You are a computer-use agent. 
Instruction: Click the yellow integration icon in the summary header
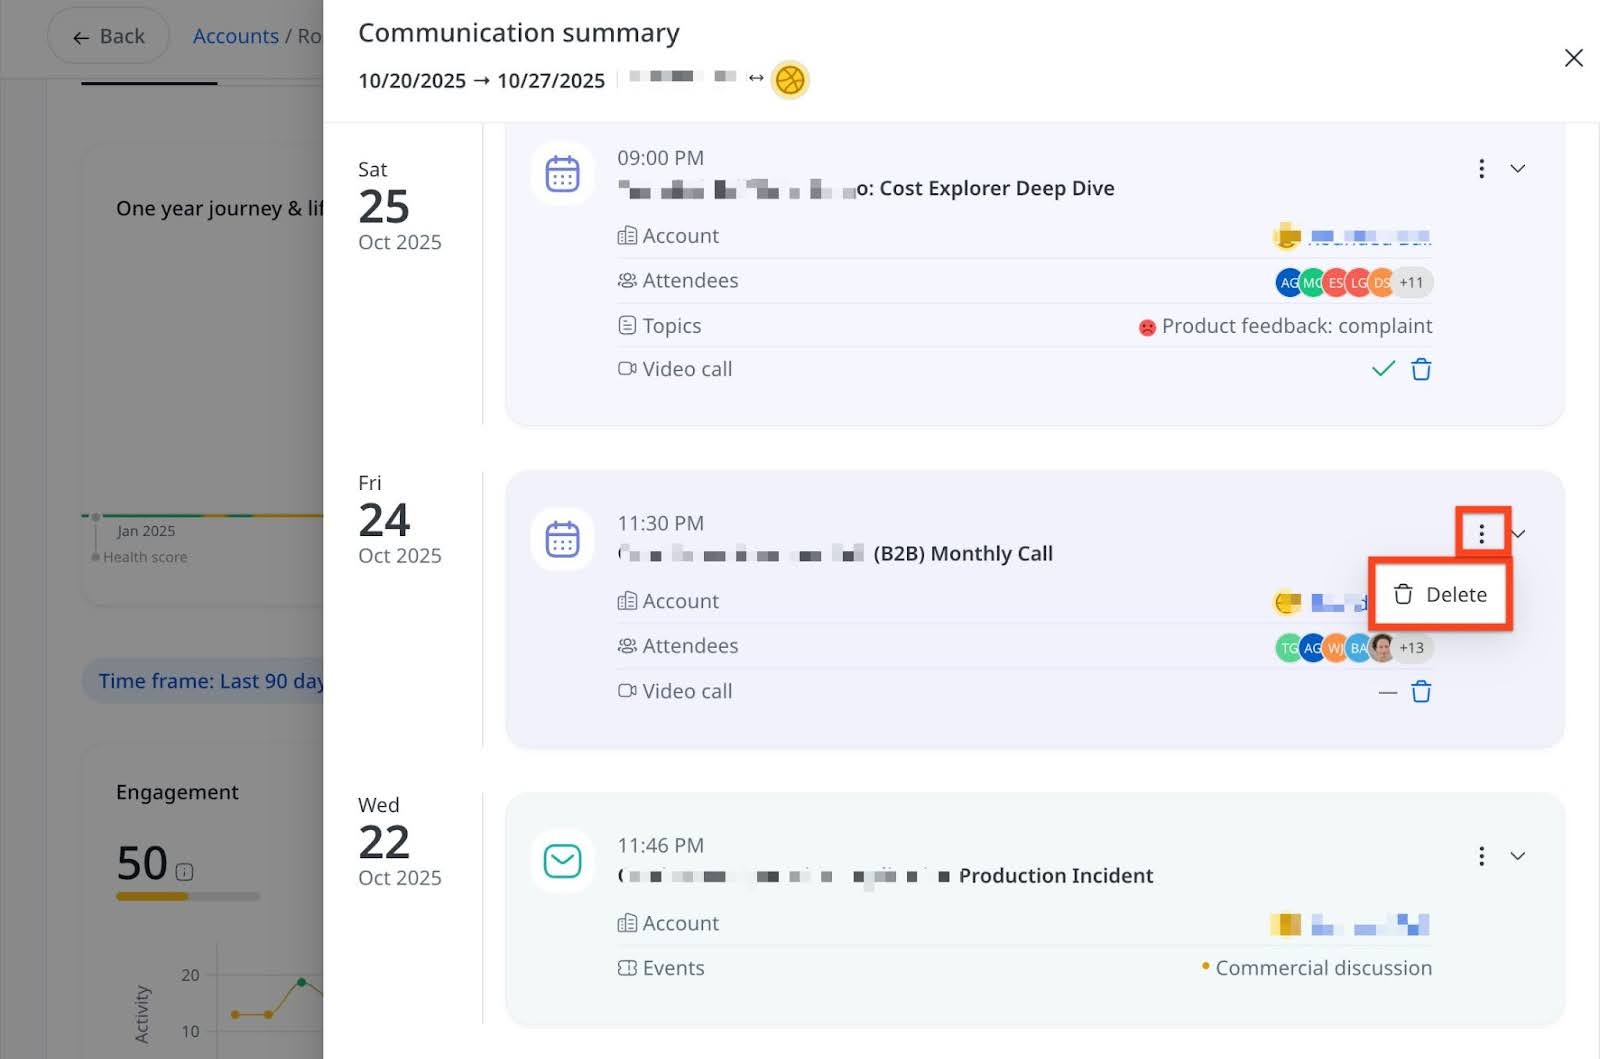[x=789, y=79]
